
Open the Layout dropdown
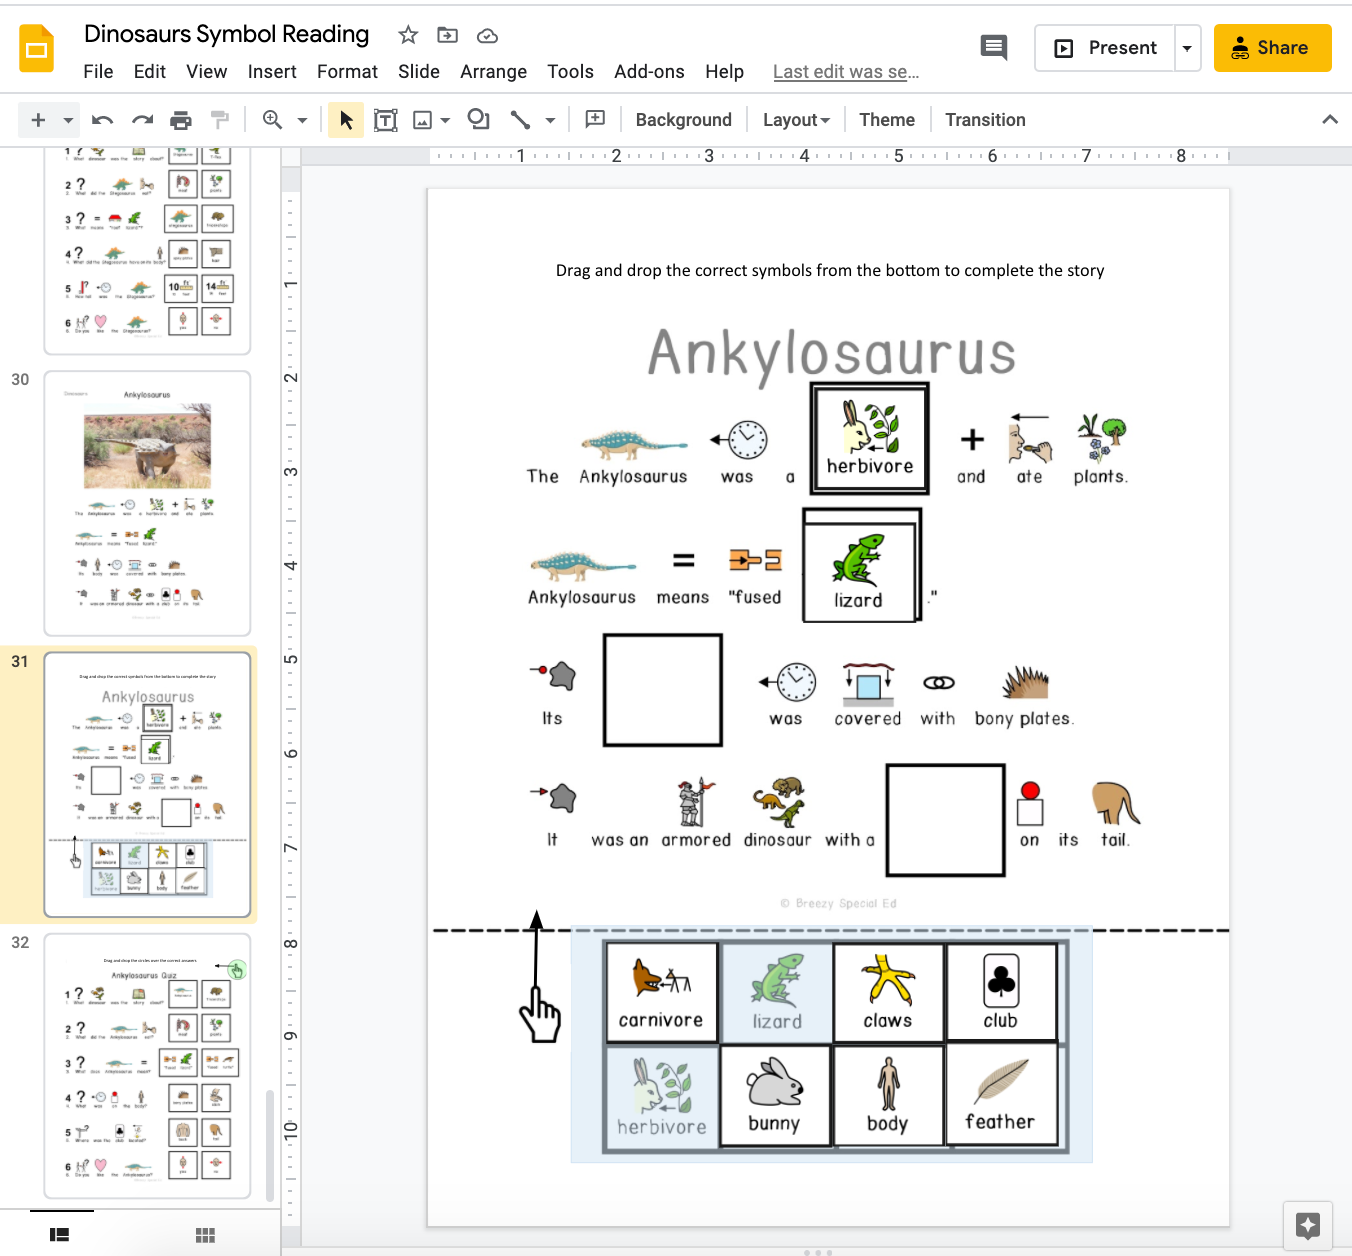797,120
